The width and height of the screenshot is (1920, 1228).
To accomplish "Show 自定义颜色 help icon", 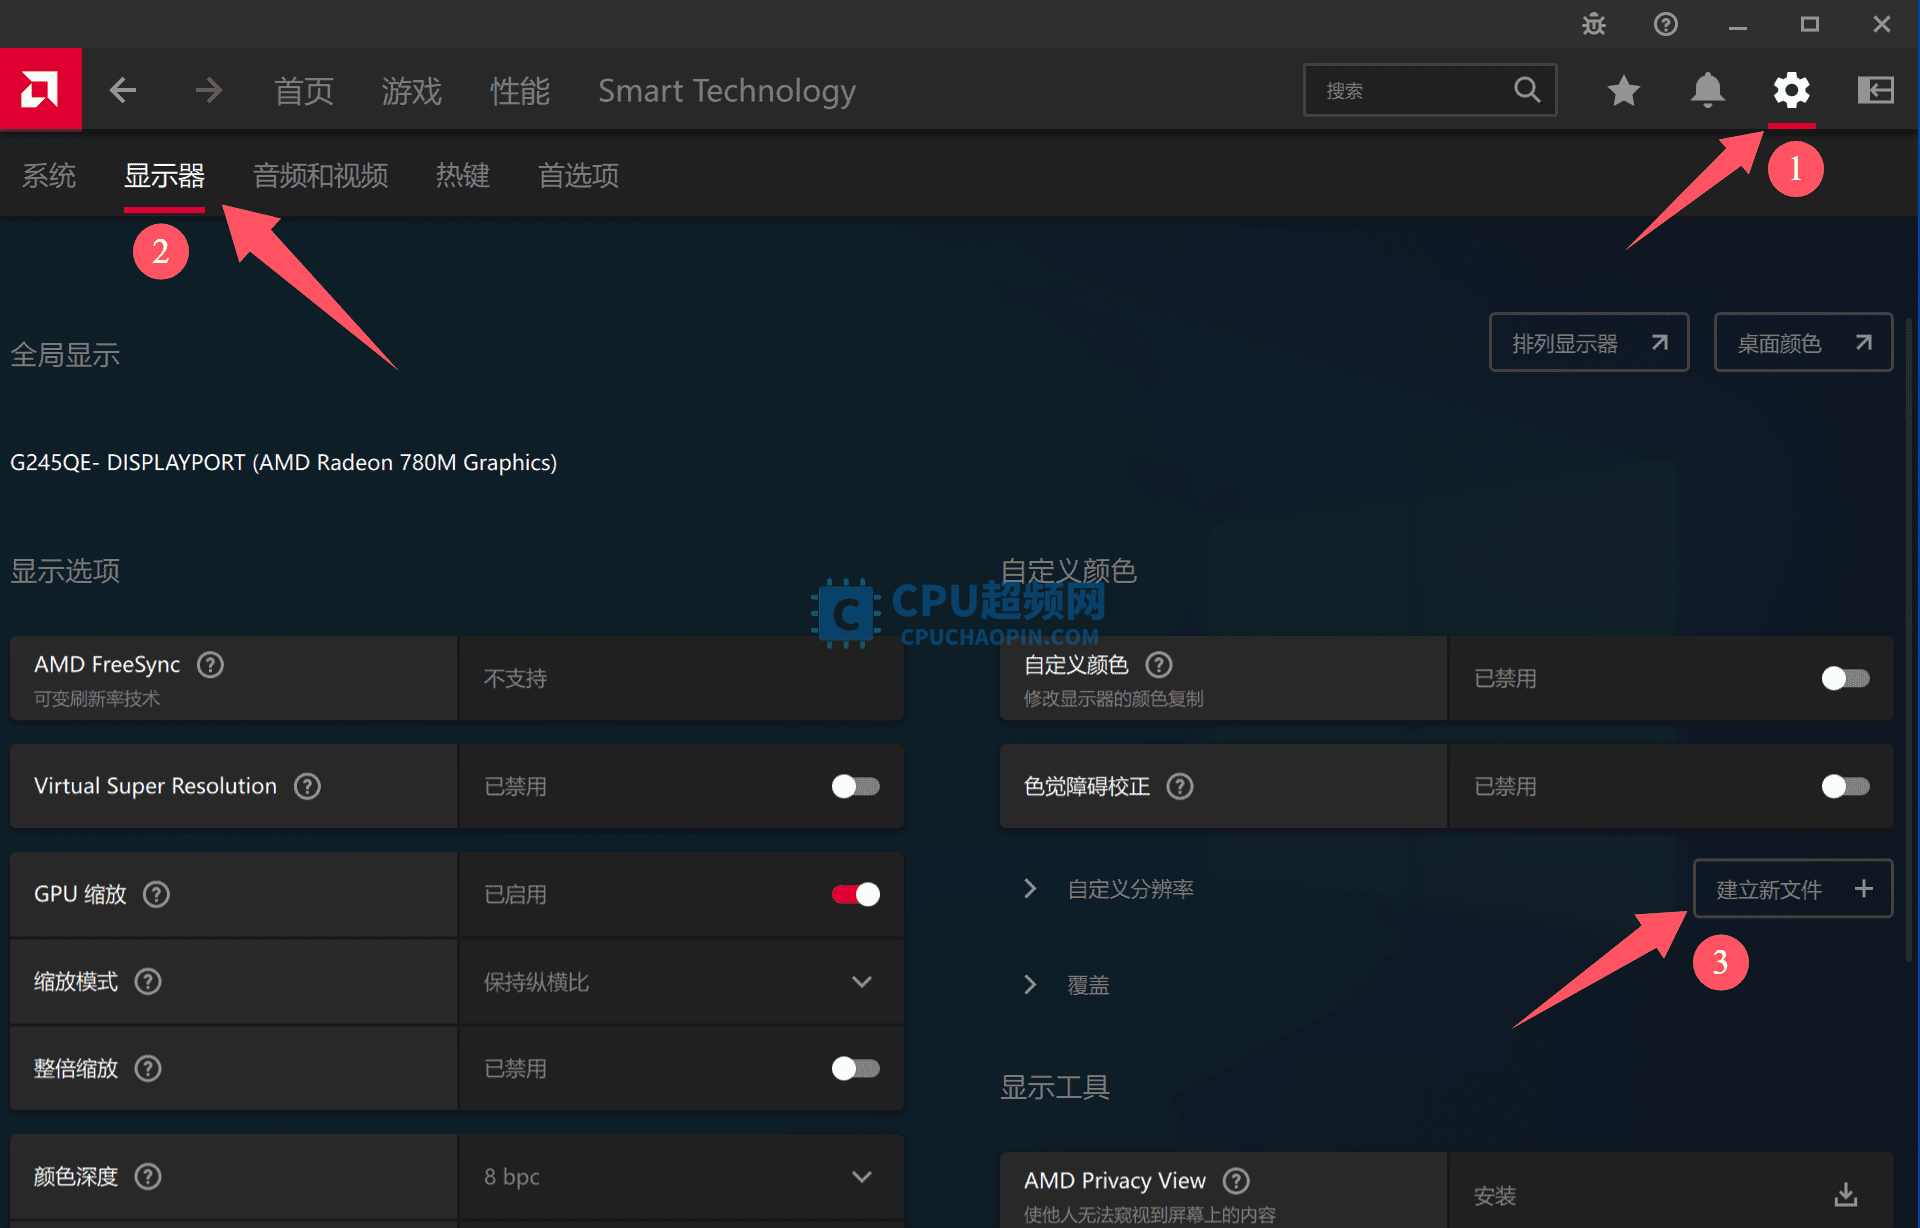I will pyautogui.click(x=1159, y=665).
